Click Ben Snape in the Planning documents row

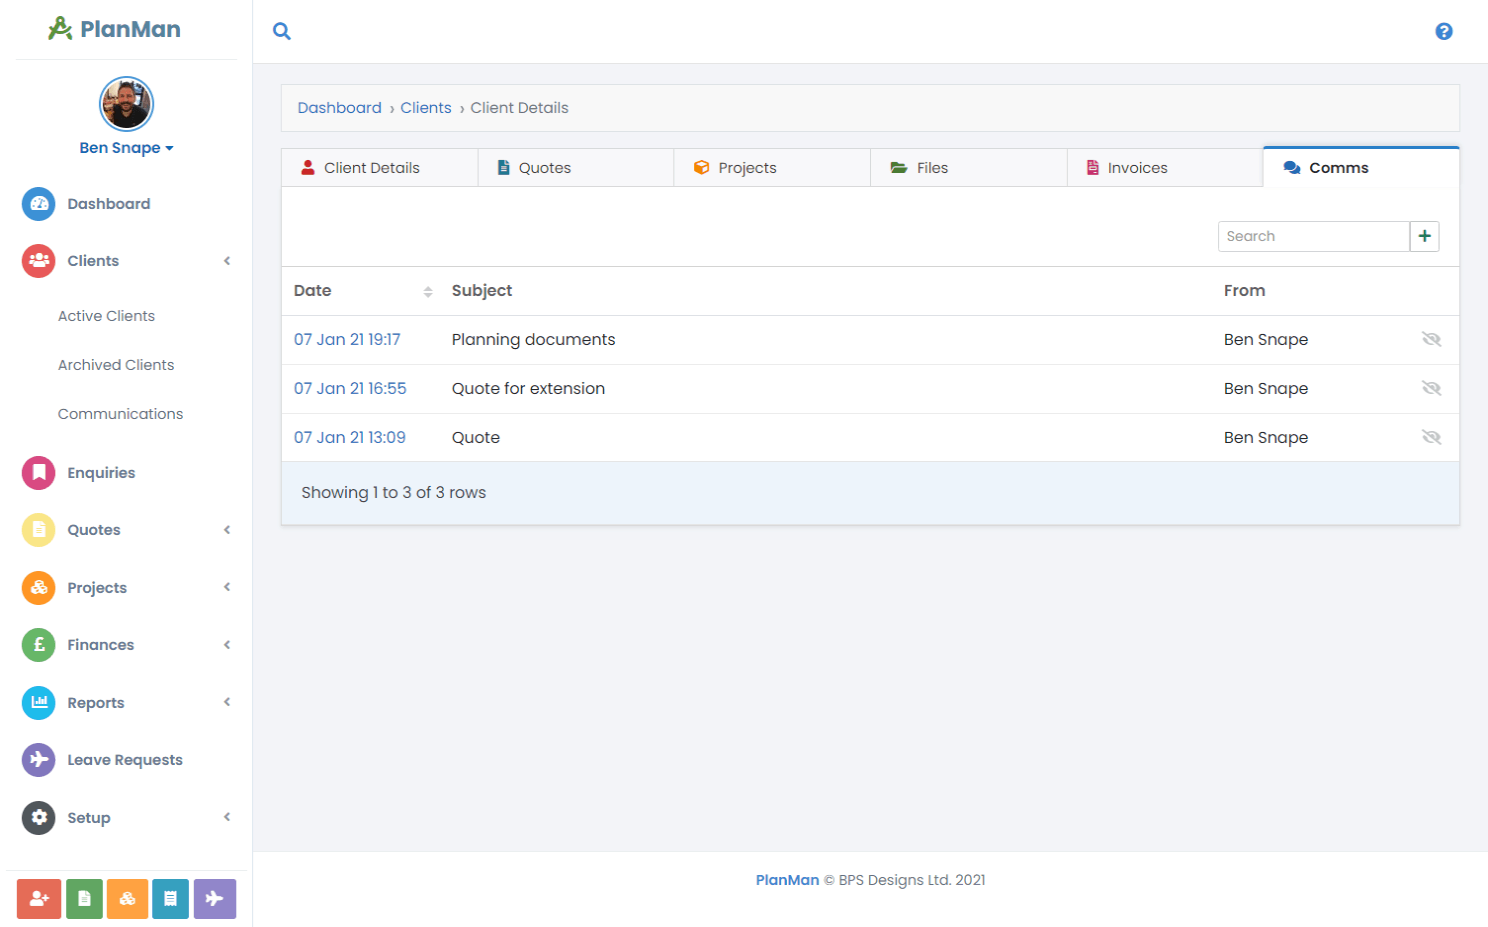coord(1265,340)
